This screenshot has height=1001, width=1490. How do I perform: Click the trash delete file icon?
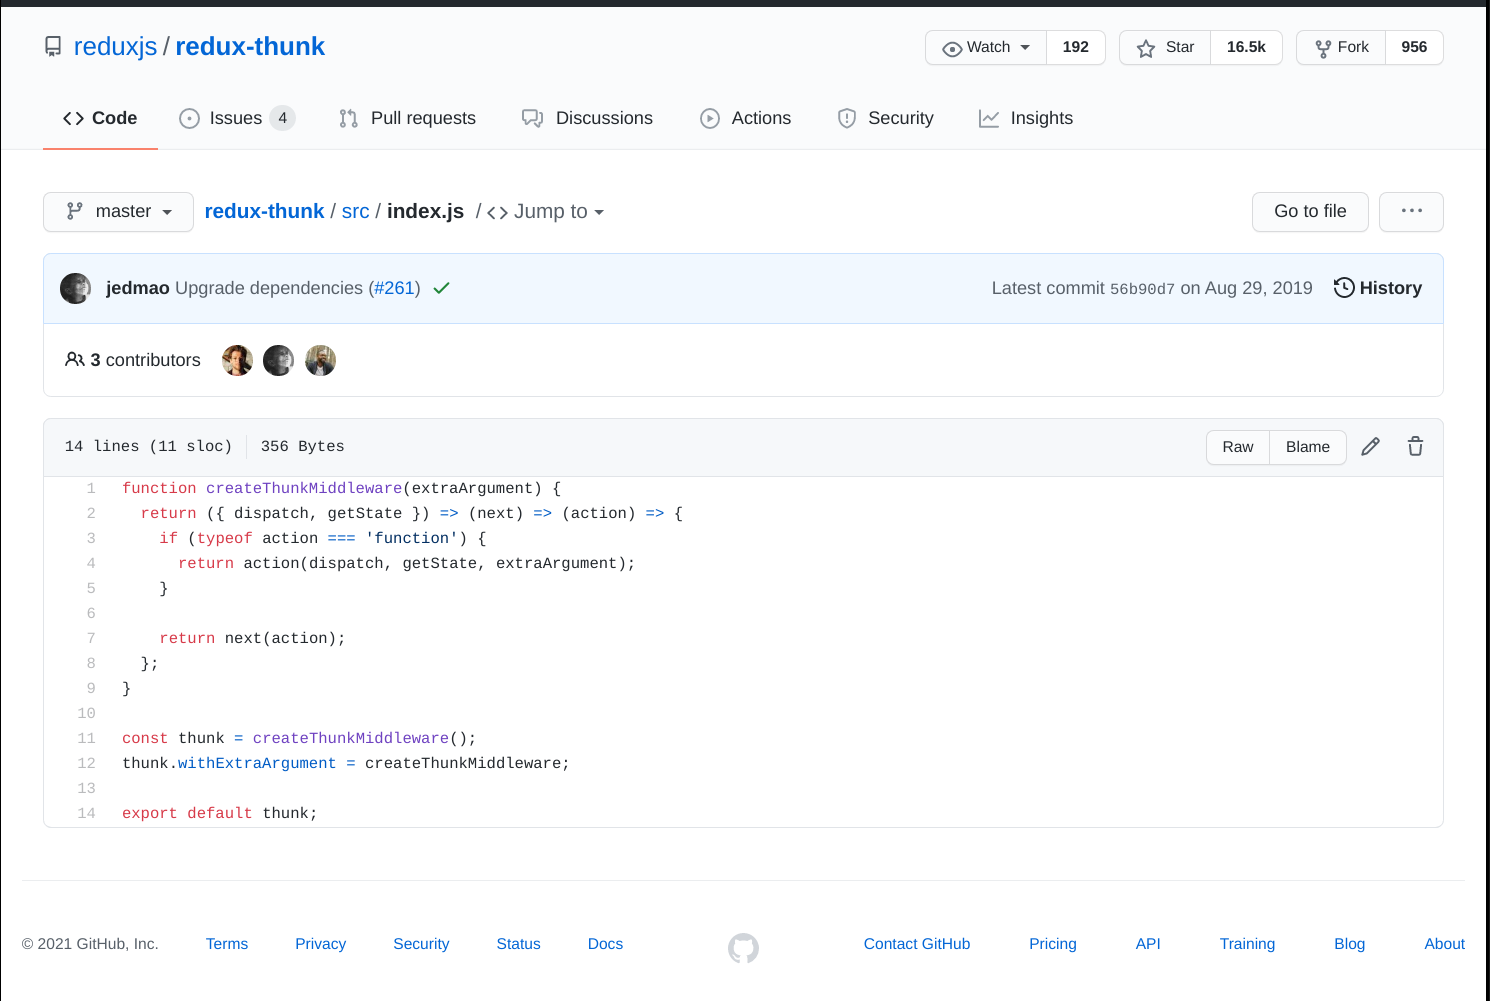point(1416,447)
